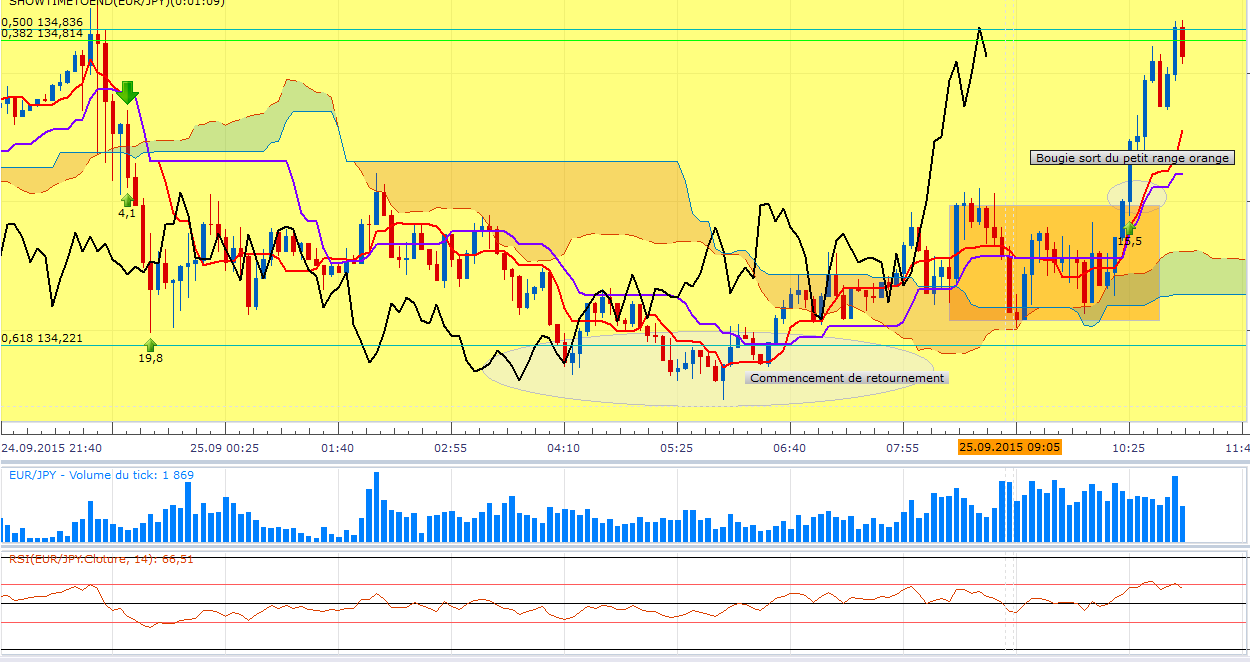Screen dimensions: 1250x662
Task: Select the 'Commencement de retournement' label
Action: pos(846,378)
